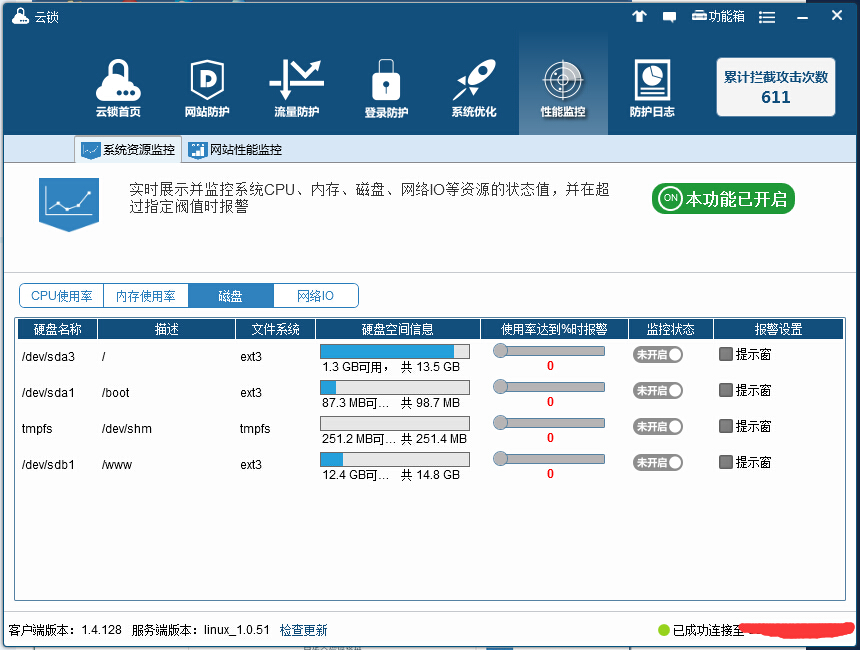Switch to the 网络IO tab
The image size is (860, 650).
(x=315, y=296)
